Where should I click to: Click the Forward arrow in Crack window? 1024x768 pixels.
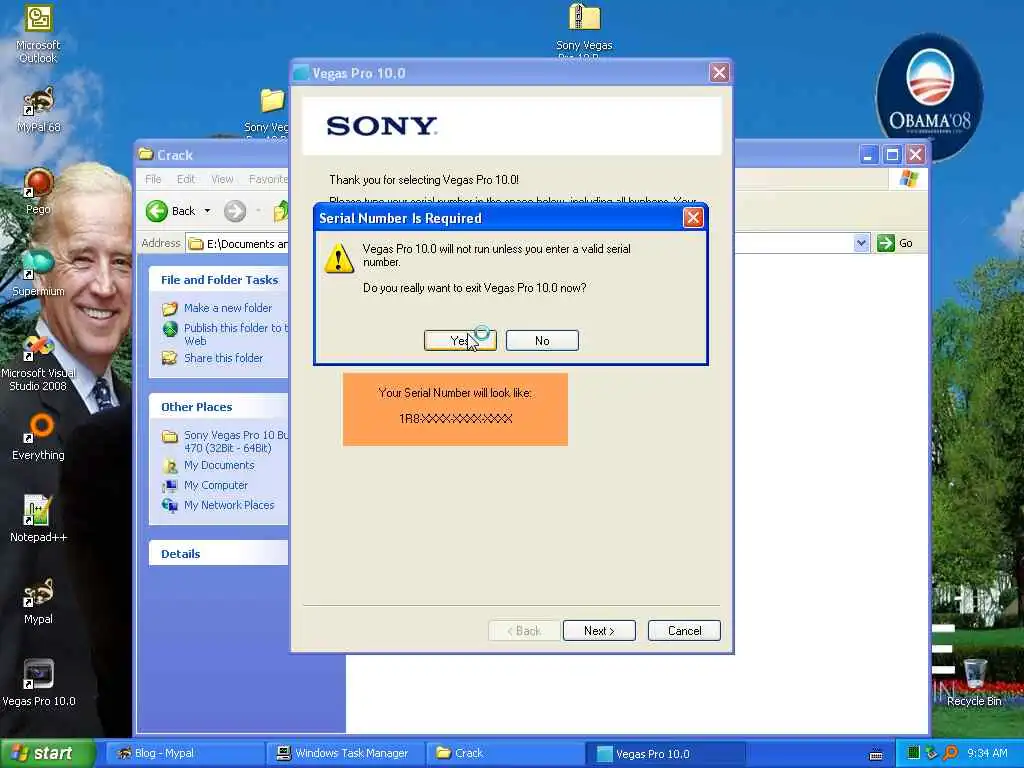point(235,211)
